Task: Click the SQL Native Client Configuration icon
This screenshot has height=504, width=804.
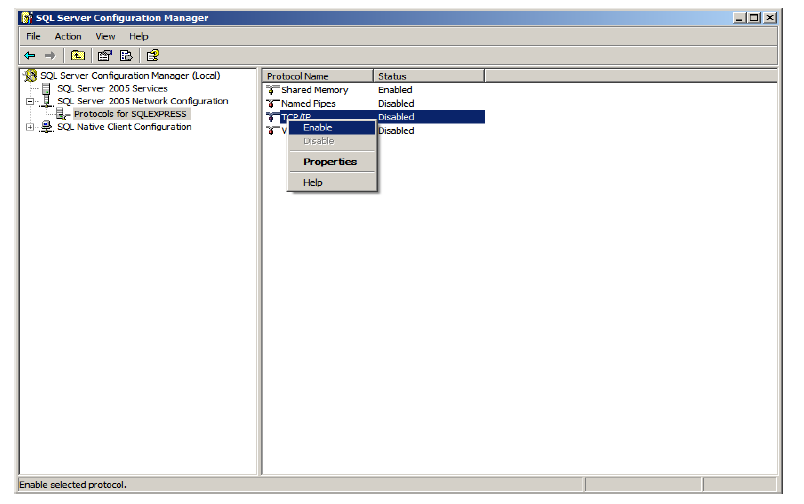Action: 47,127
